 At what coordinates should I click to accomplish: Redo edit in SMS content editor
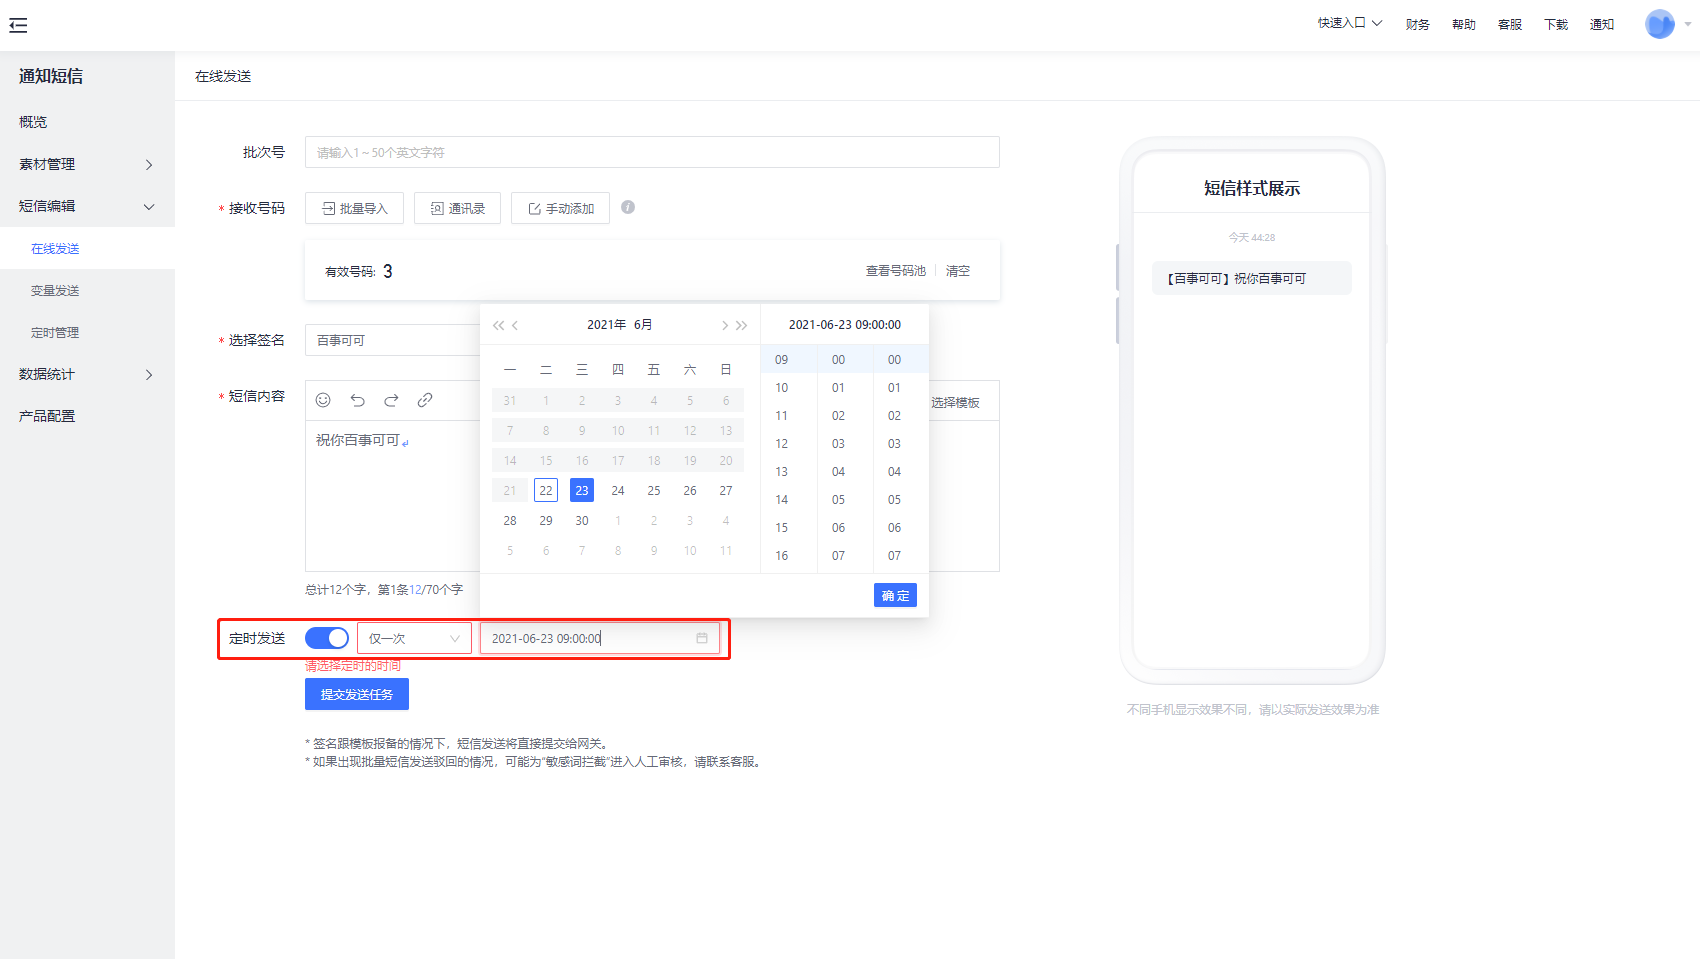tap(391, 400)
